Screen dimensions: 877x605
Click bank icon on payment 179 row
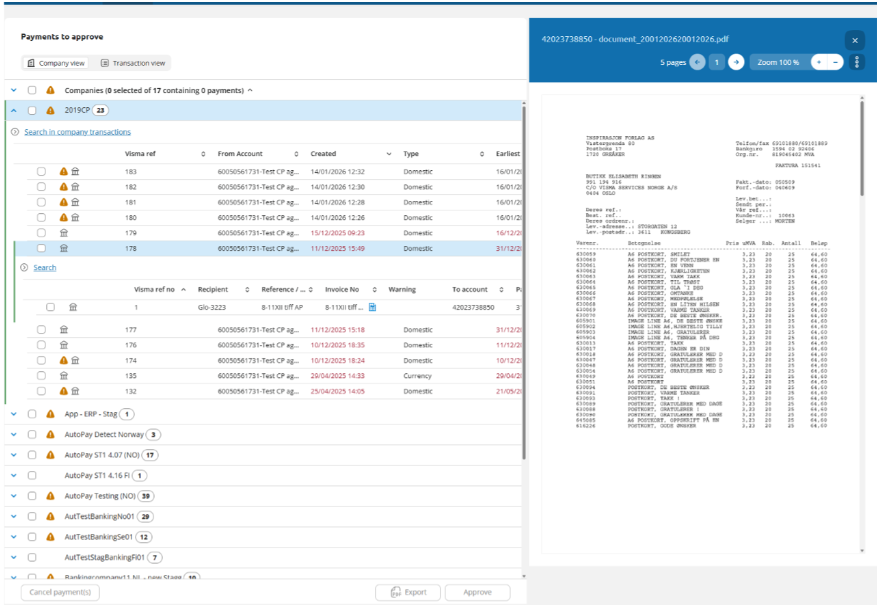click(x=64, y=233)
